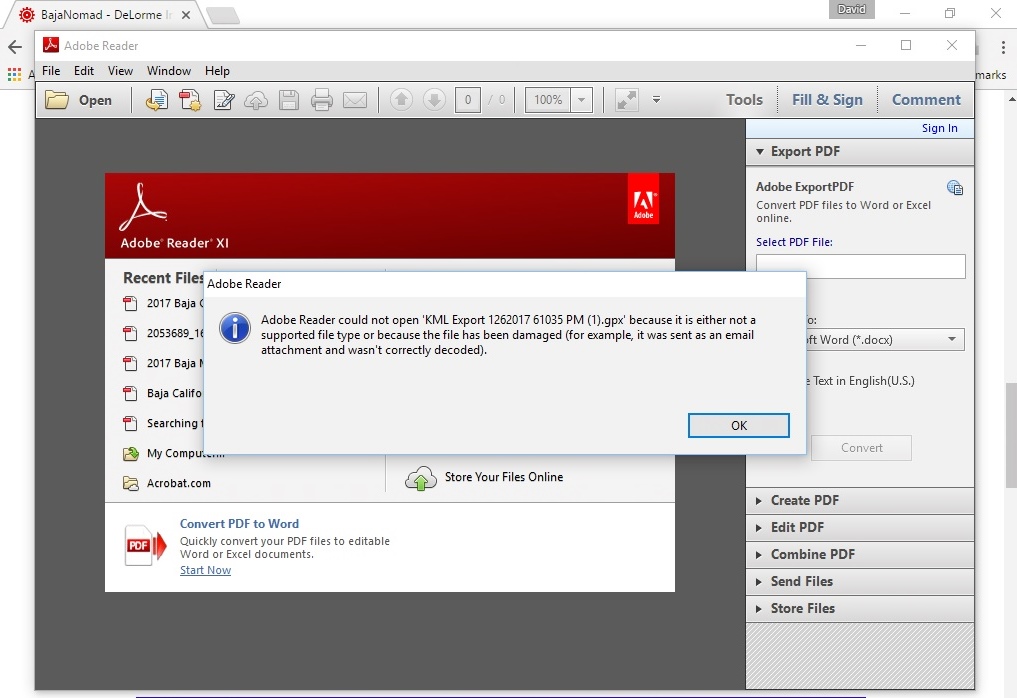1017x698 pixels.
Task: Expand the Create PDF panel section
Action: [x=804, y=500]
